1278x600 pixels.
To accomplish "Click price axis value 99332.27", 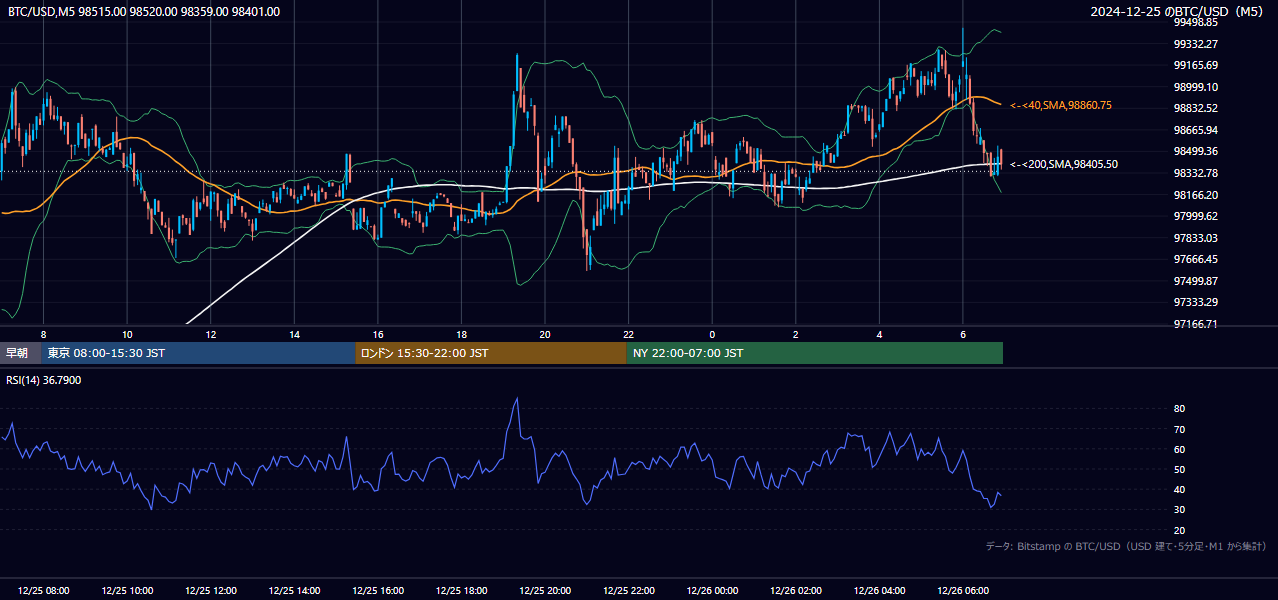I will coord(1195,44).
